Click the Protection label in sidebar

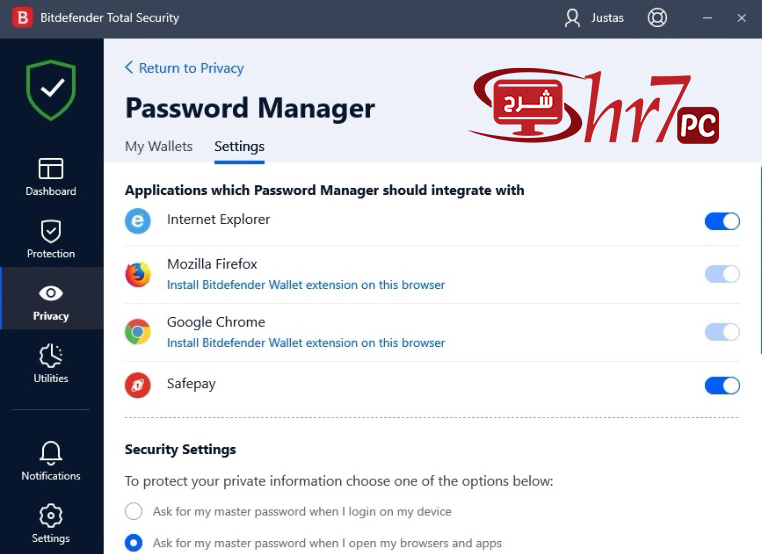click(51, 254)
